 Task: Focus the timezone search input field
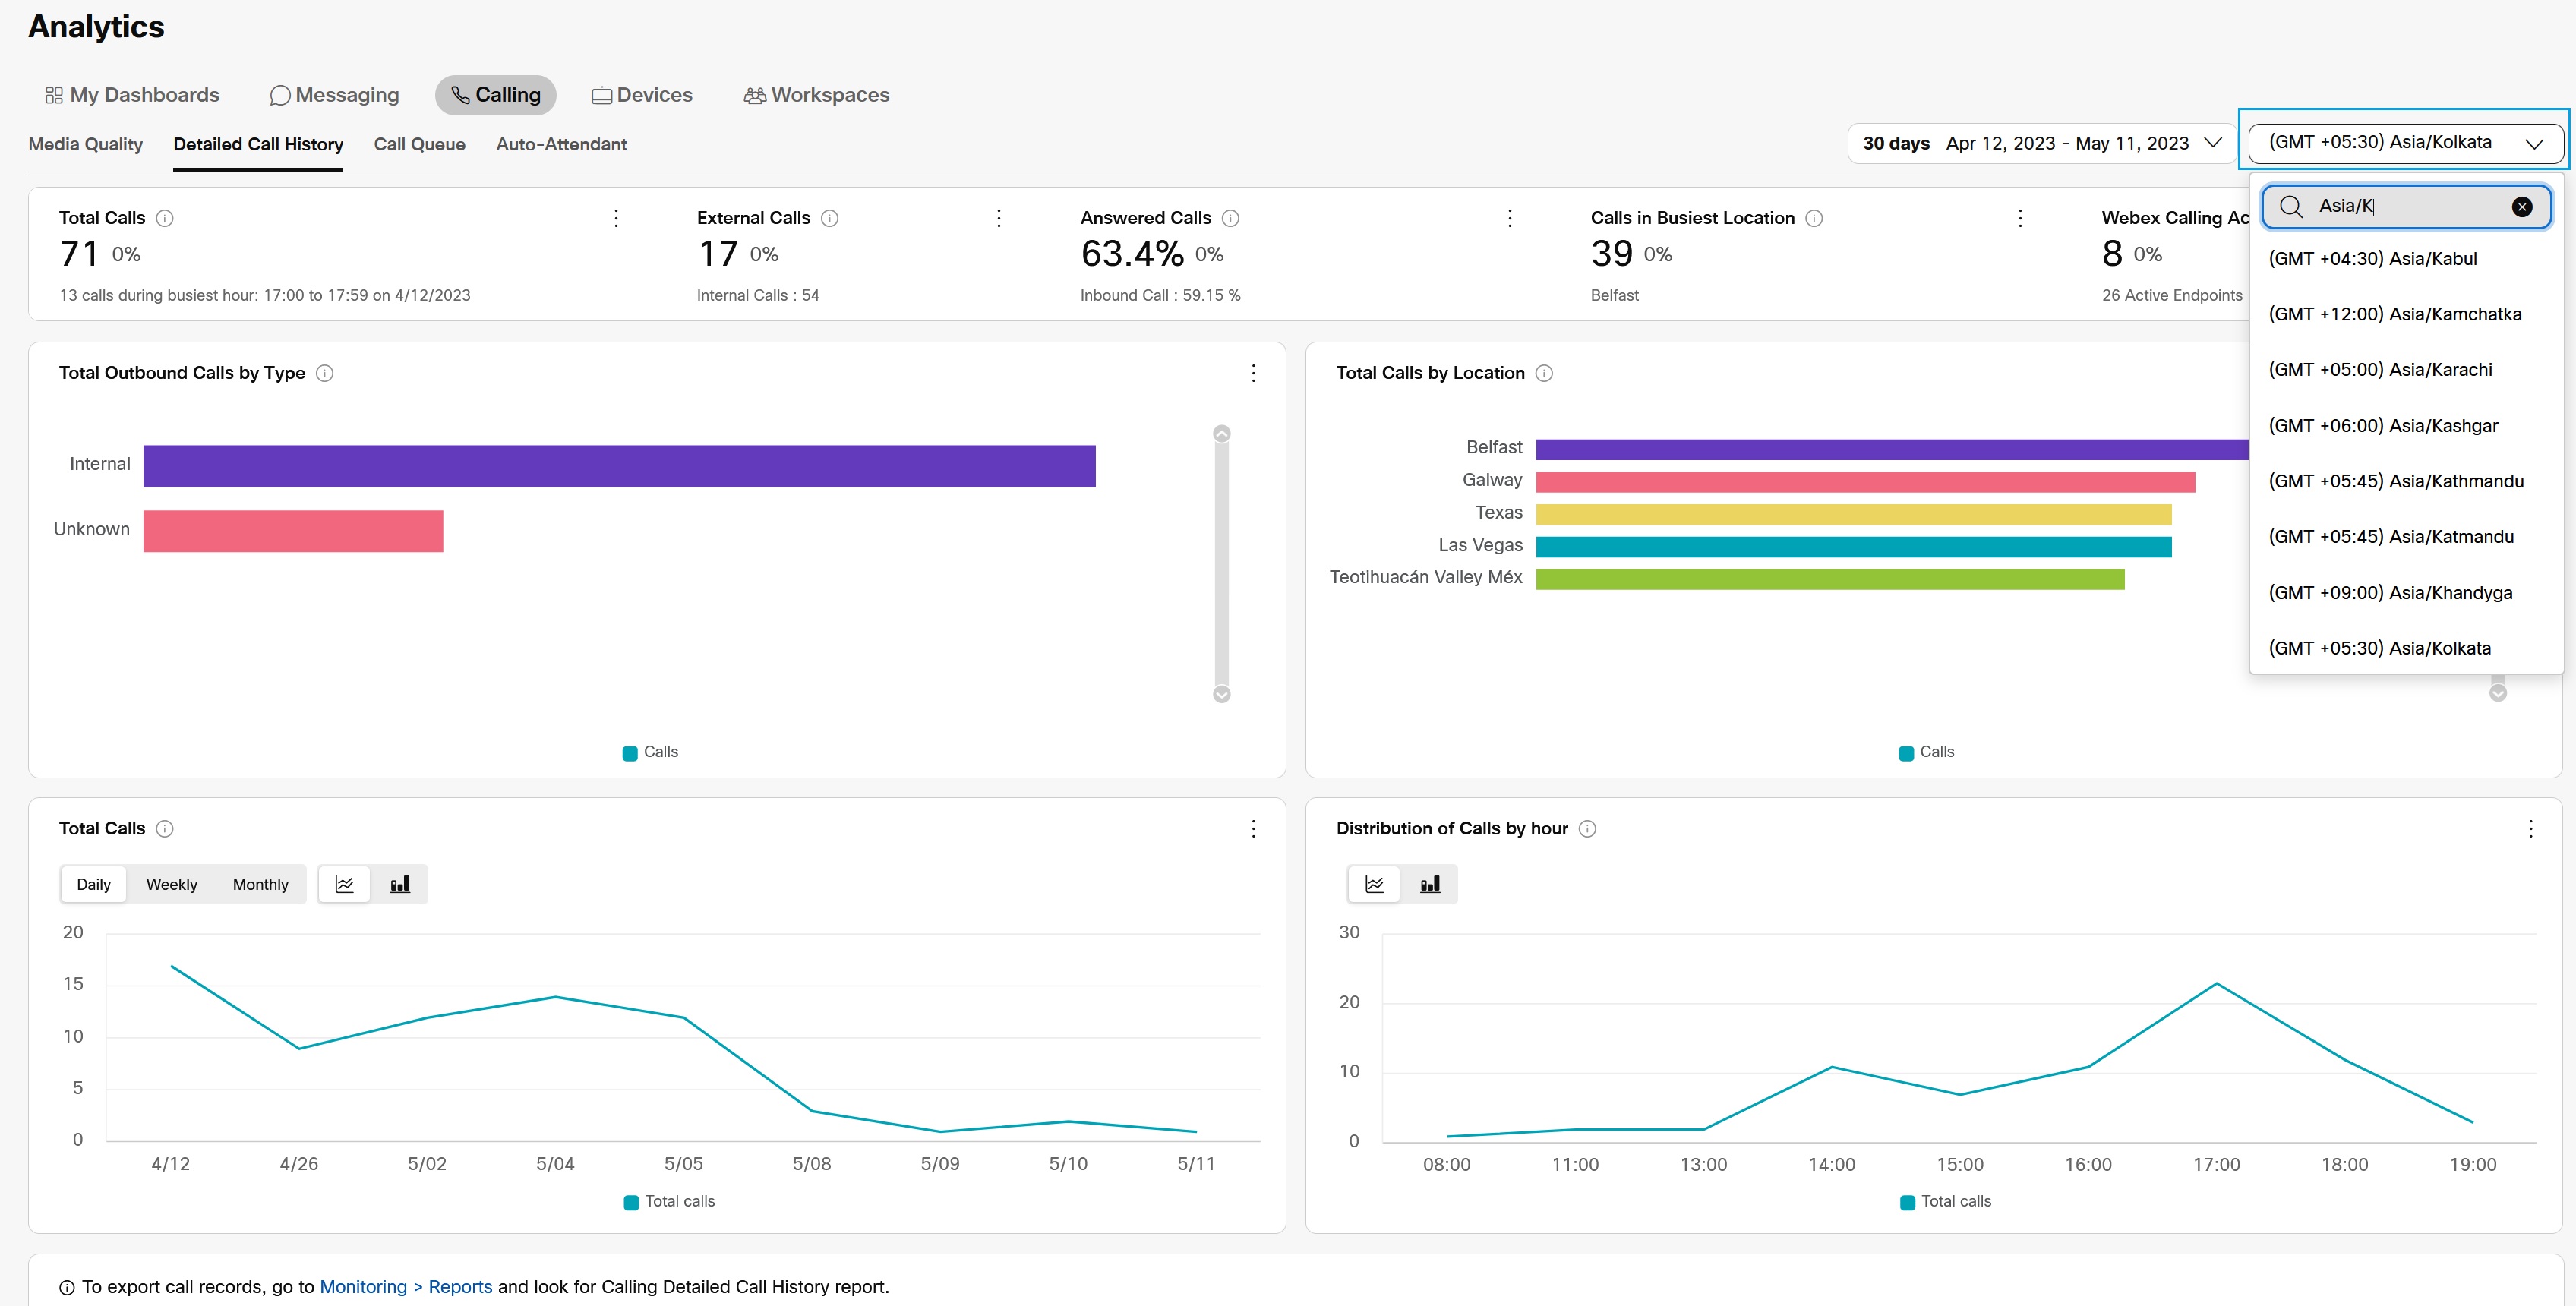2406,207
